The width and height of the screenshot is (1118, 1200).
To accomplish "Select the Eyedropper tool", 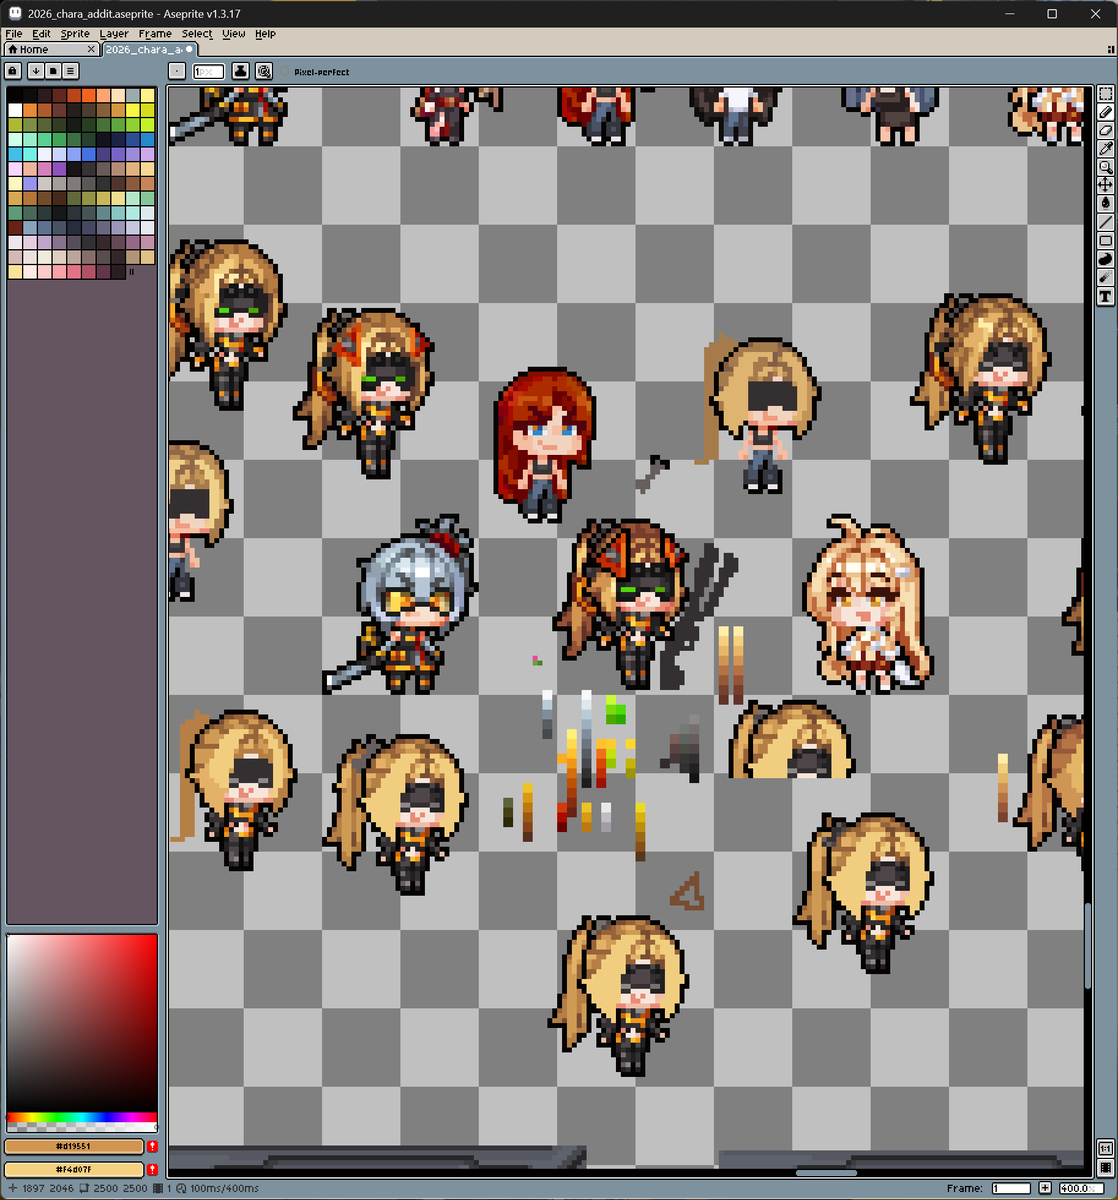I will (1106, 149).
